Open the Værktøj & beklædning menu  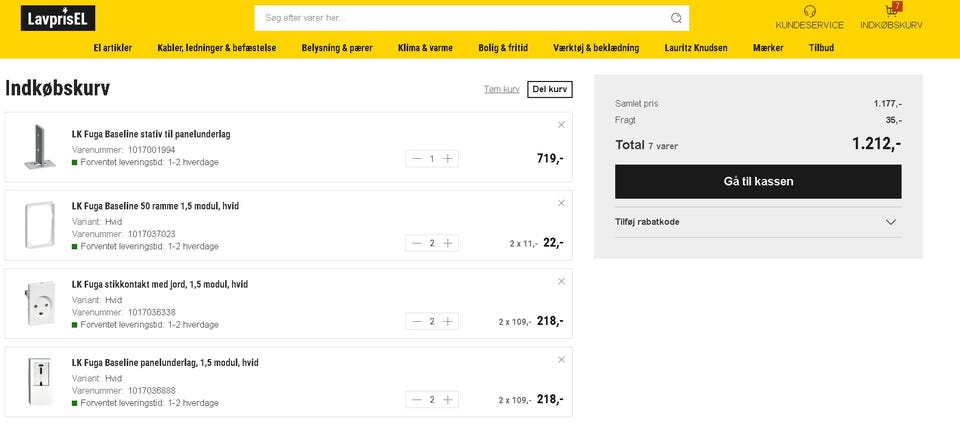pyautogui.click(x=596, y=48)
